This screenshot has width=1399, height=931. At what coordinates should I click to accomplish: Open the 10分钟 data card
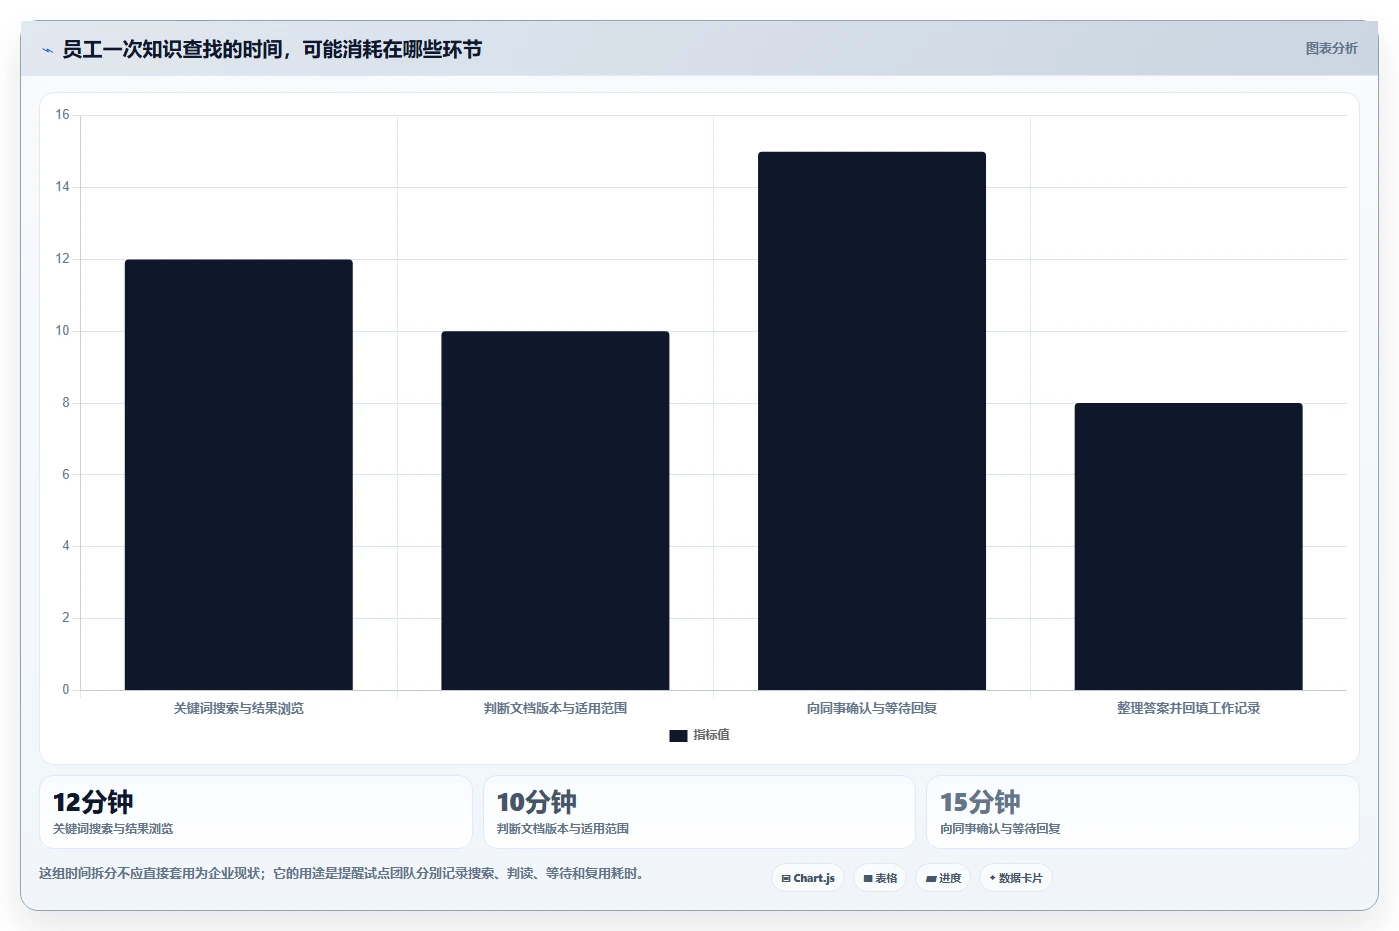click(699, 812)
